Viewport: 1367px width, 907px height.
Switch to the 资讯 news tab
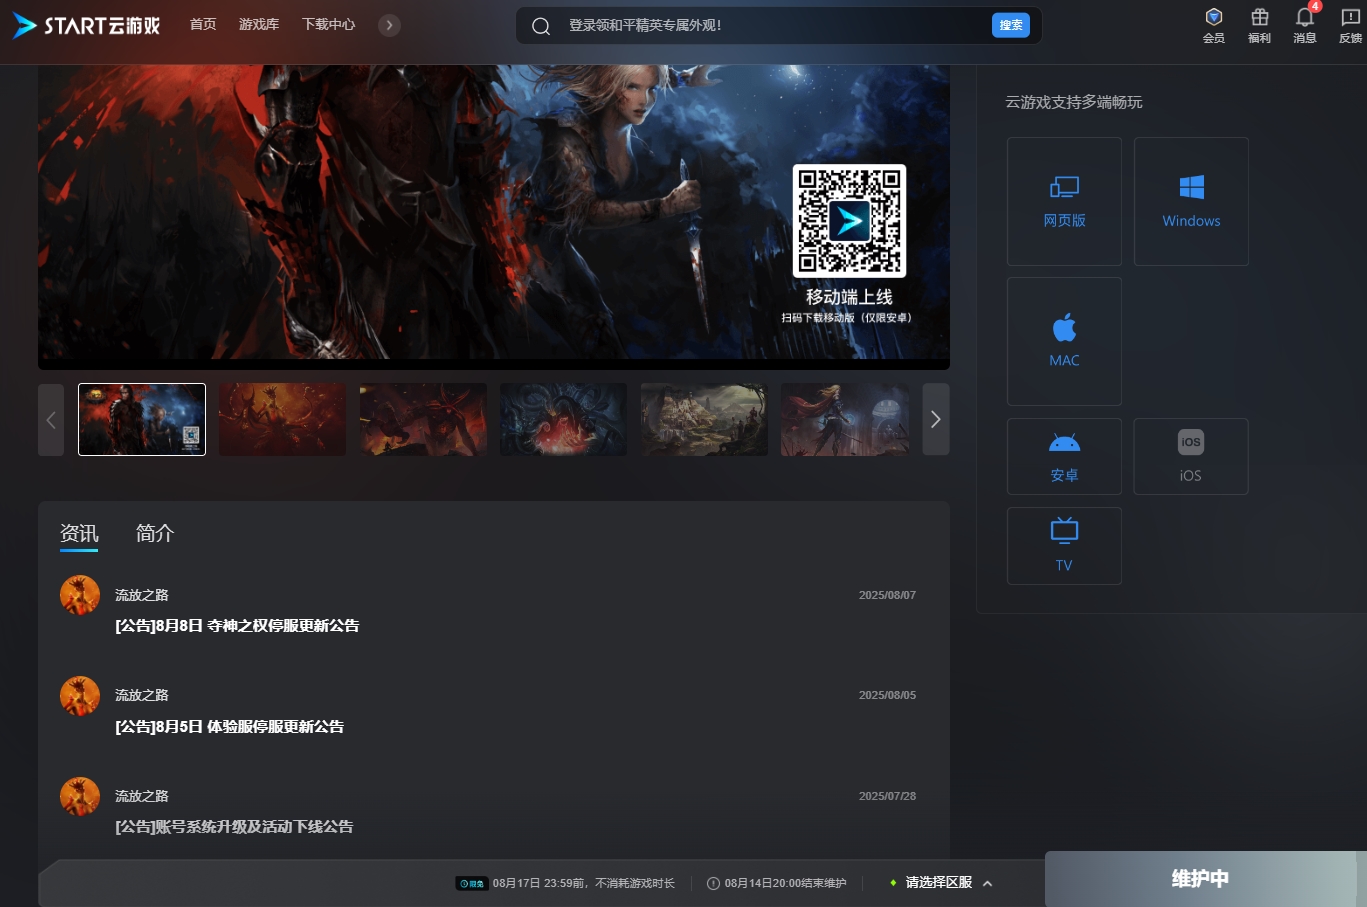pos(79,534)
